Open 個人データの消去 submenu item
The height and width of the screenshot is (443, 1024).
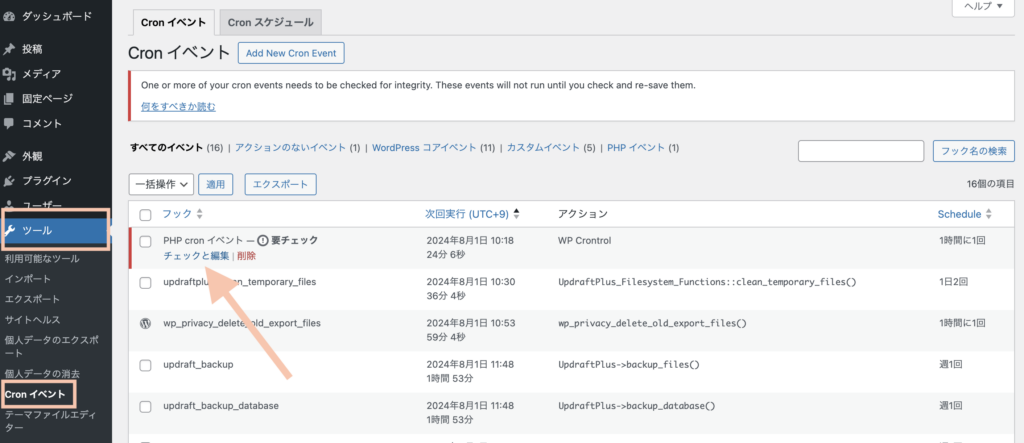tap(42, 374)
